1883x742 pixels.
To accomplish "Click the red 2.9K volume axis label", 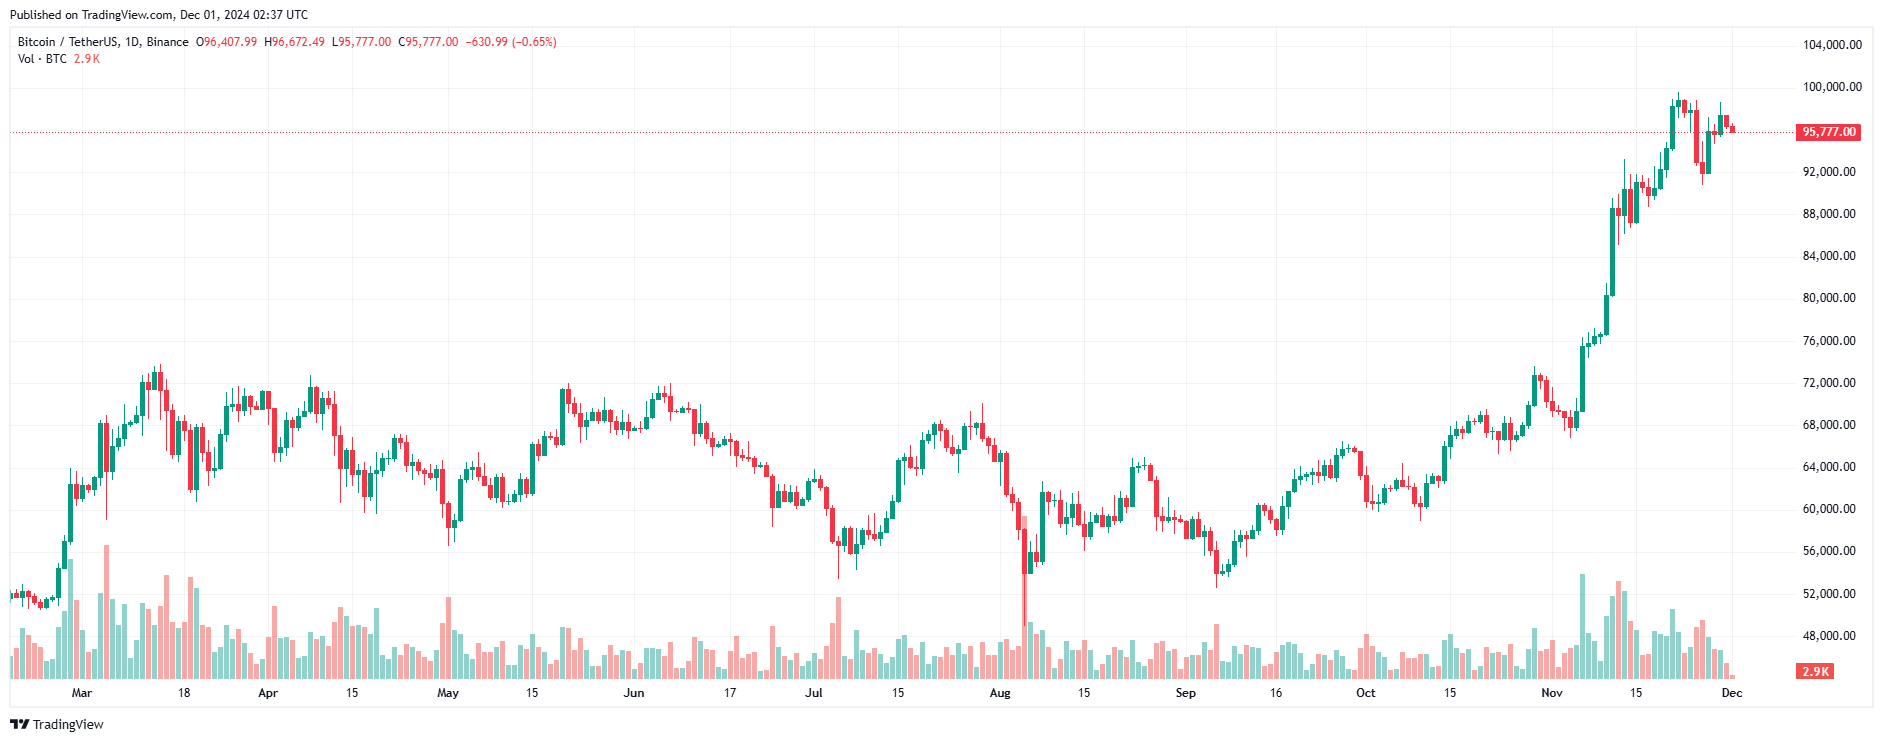I will [1815, 671].
